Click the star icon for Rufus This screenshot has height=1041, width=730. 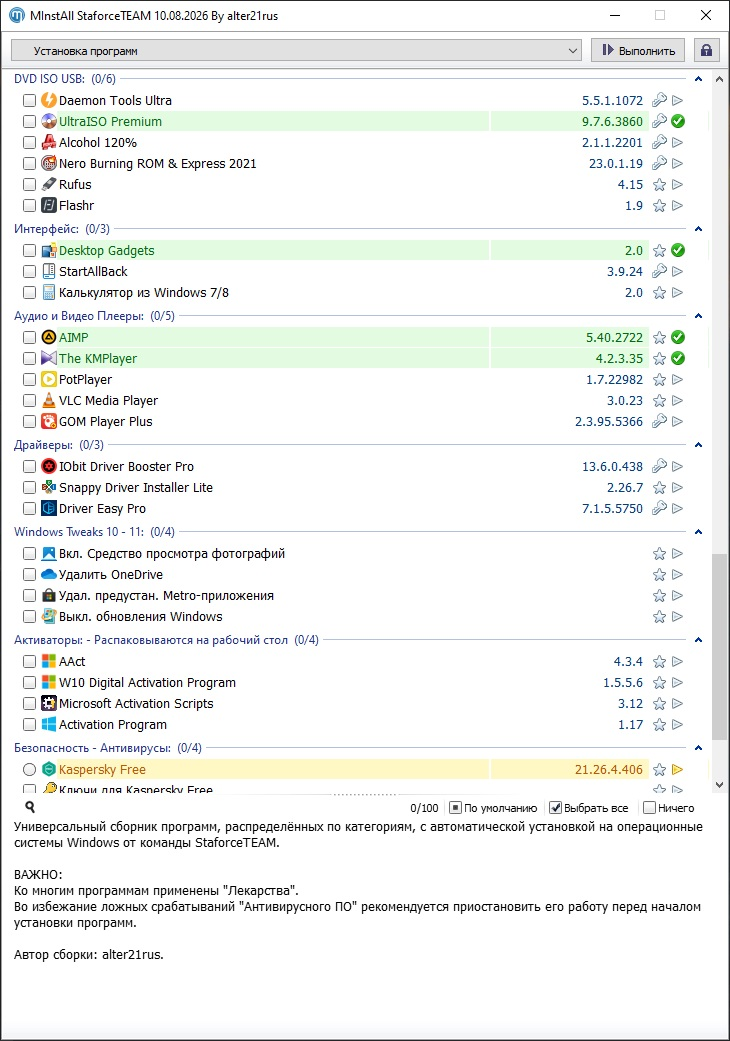[659, 185]
